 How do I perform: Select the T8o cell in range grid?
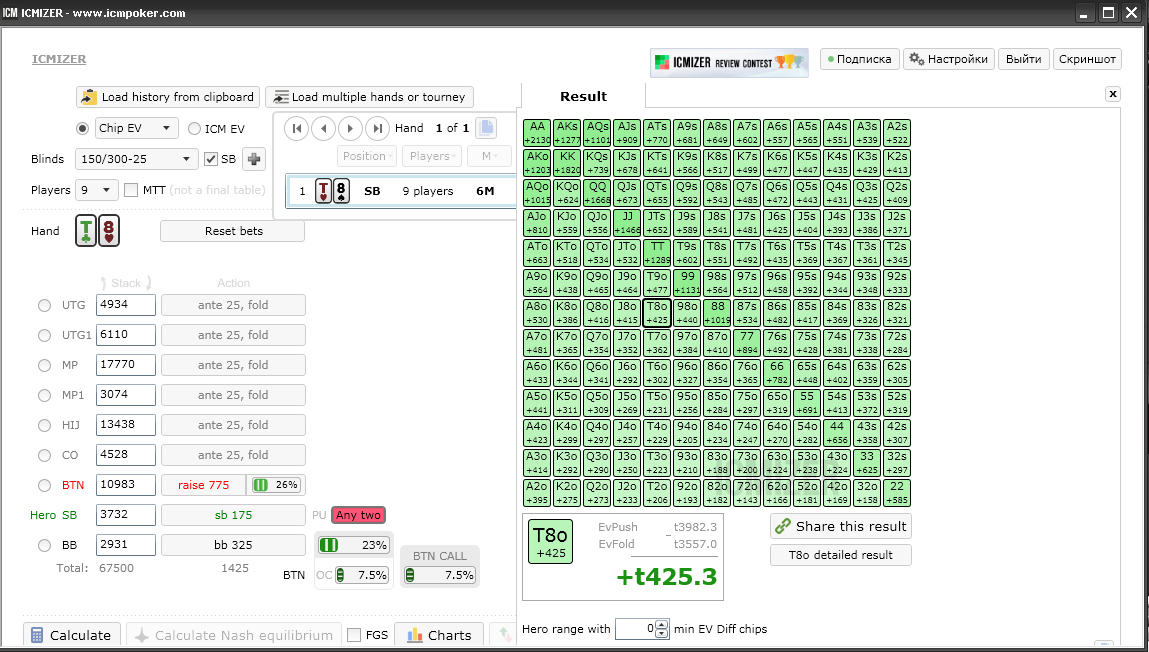[x=657, y=314]
